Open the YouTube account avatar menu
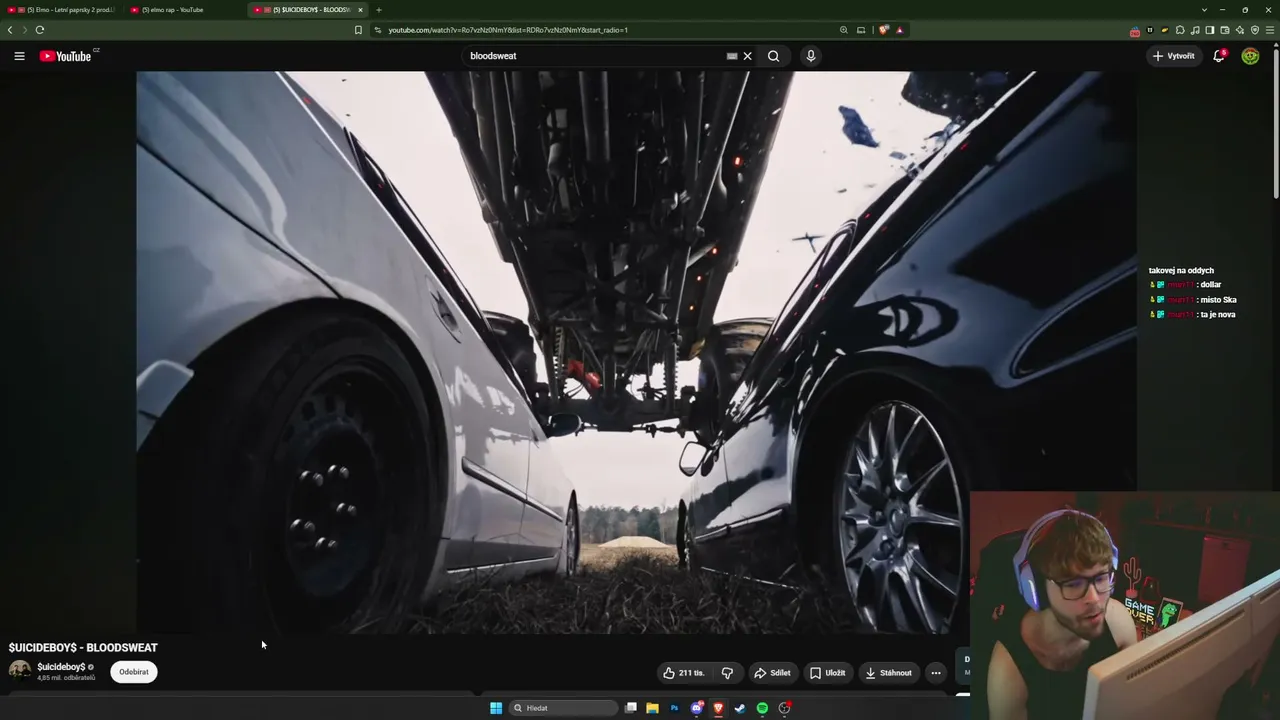This screenshot has width=1280, height=720. click(x=1250, y=56)
